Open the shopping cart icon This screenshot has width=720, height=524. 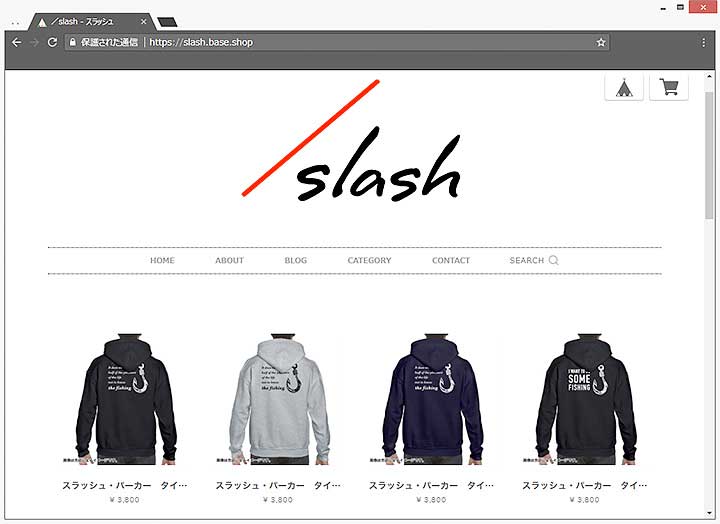tap(669, 87)
